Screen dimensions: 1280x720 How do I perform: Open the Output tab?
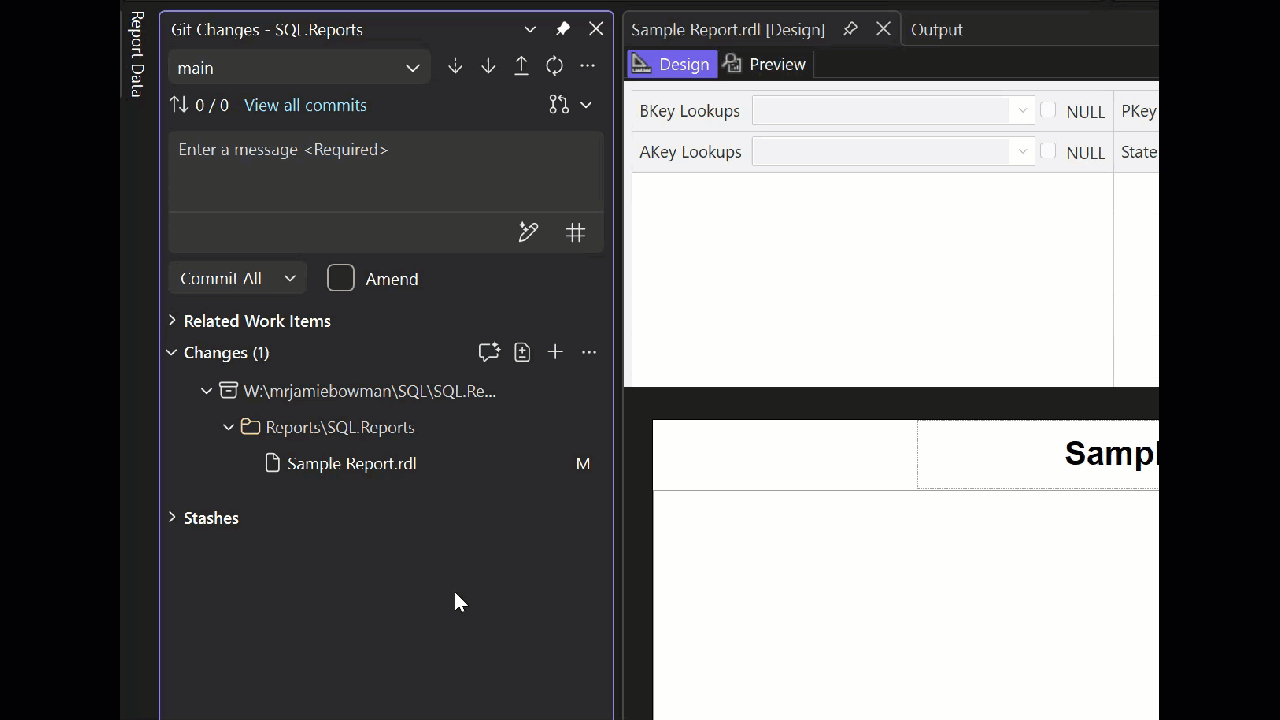click(936, 30)
